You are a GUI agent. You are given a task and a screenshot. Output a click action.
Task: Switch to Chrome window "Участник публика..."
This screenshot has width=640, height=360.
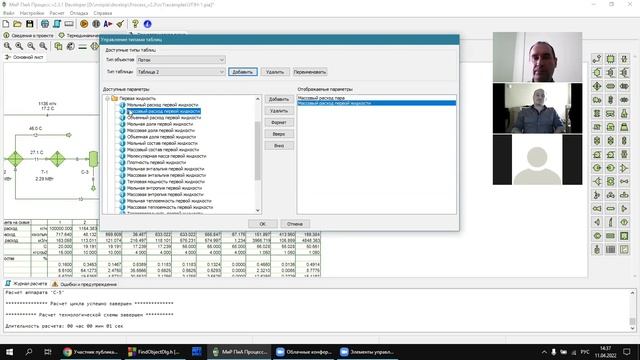[91, 352]
